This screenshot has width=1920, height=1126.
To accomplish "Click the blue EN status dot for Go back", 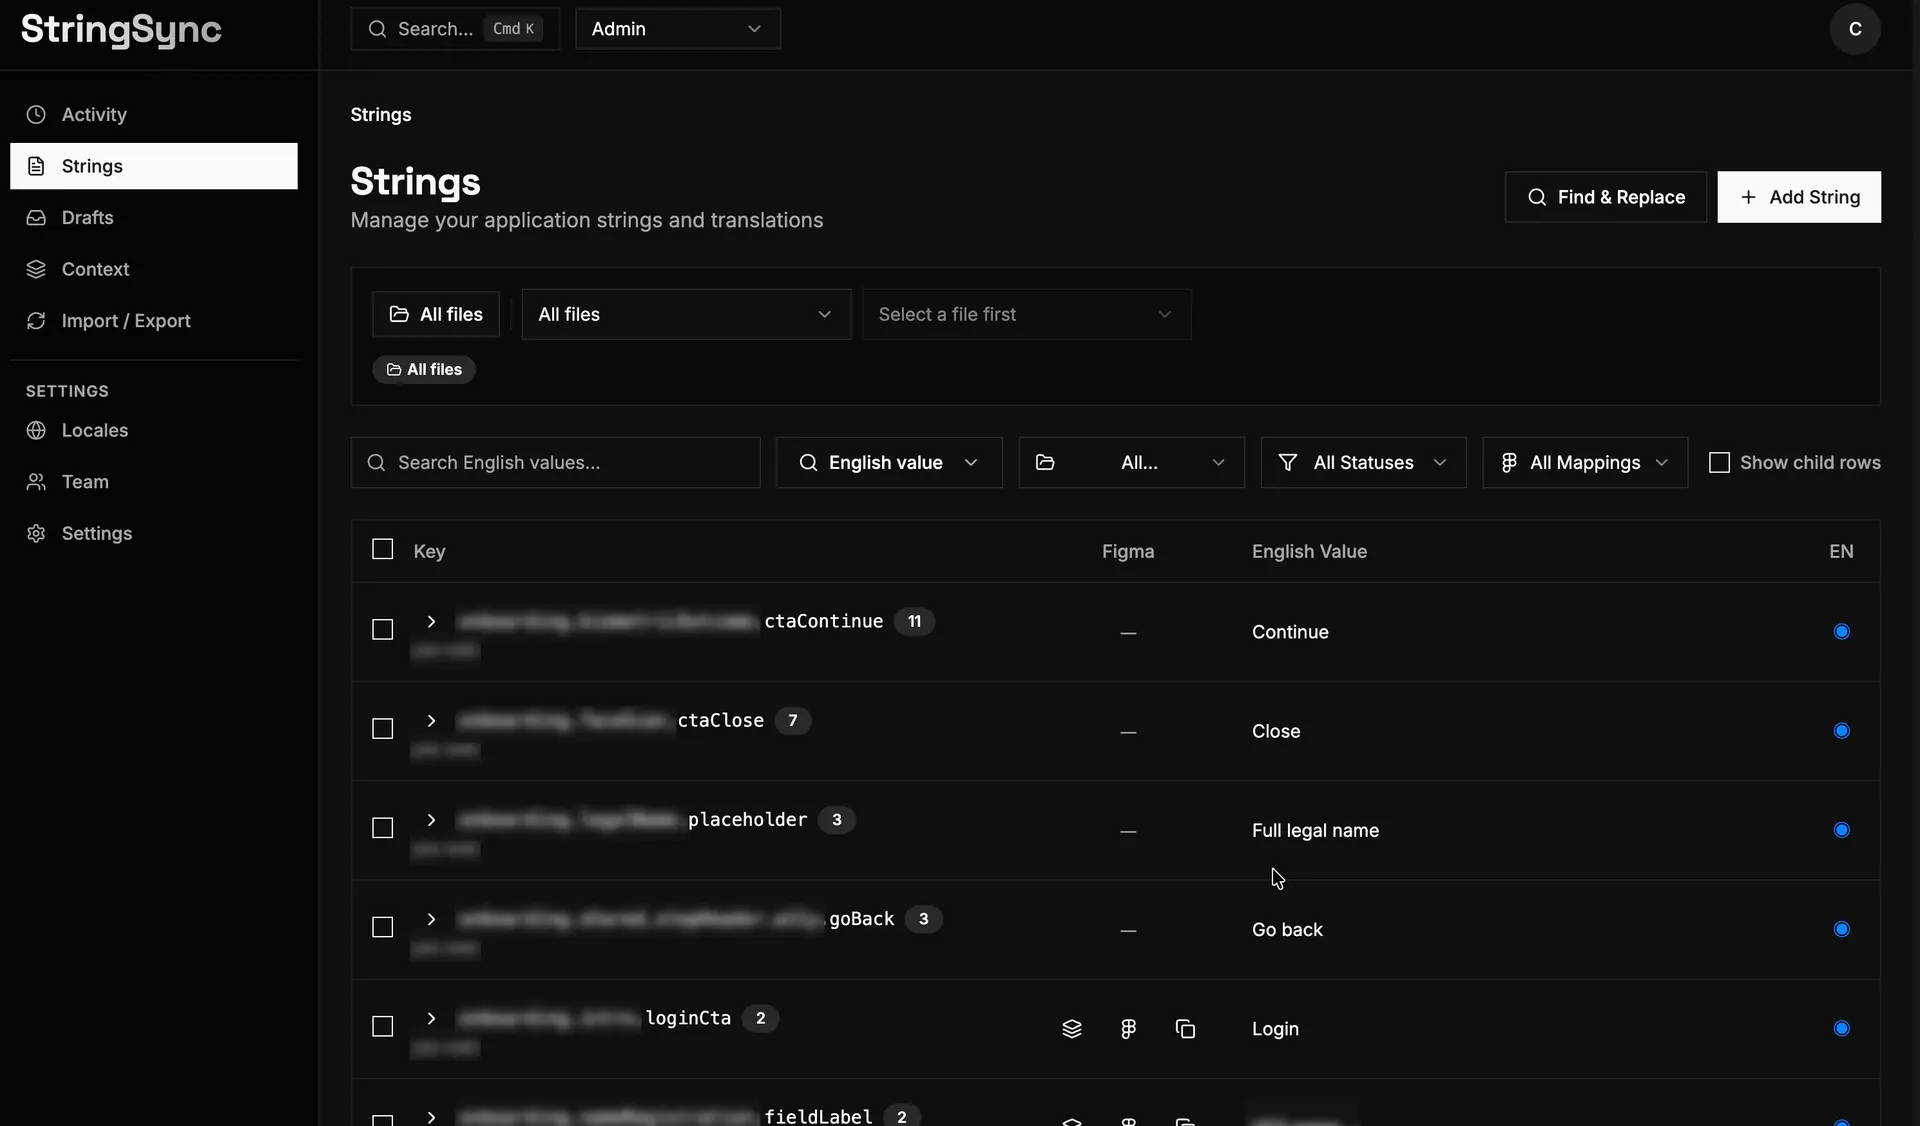I will [x=1841, y=929].
